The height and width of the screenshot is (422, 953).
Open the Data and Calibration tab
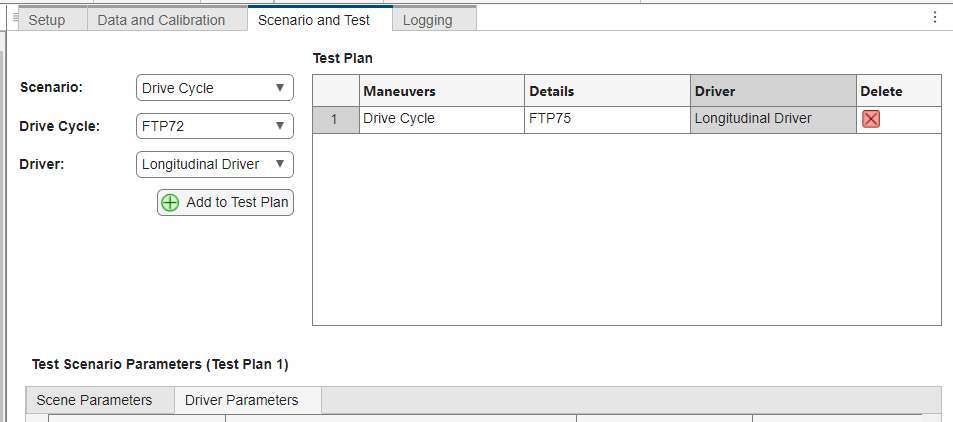tap(161, 20)
